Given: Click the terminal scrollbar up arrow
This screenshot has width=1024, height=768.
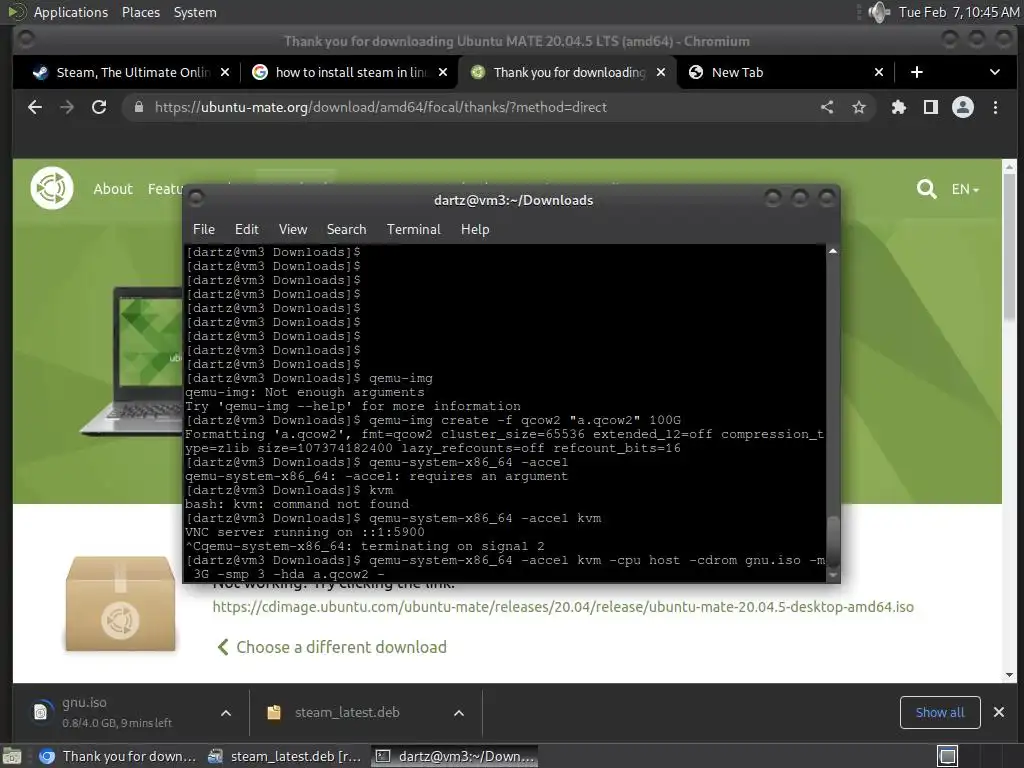Looking at the screenshot, I should tap(833, 251).
